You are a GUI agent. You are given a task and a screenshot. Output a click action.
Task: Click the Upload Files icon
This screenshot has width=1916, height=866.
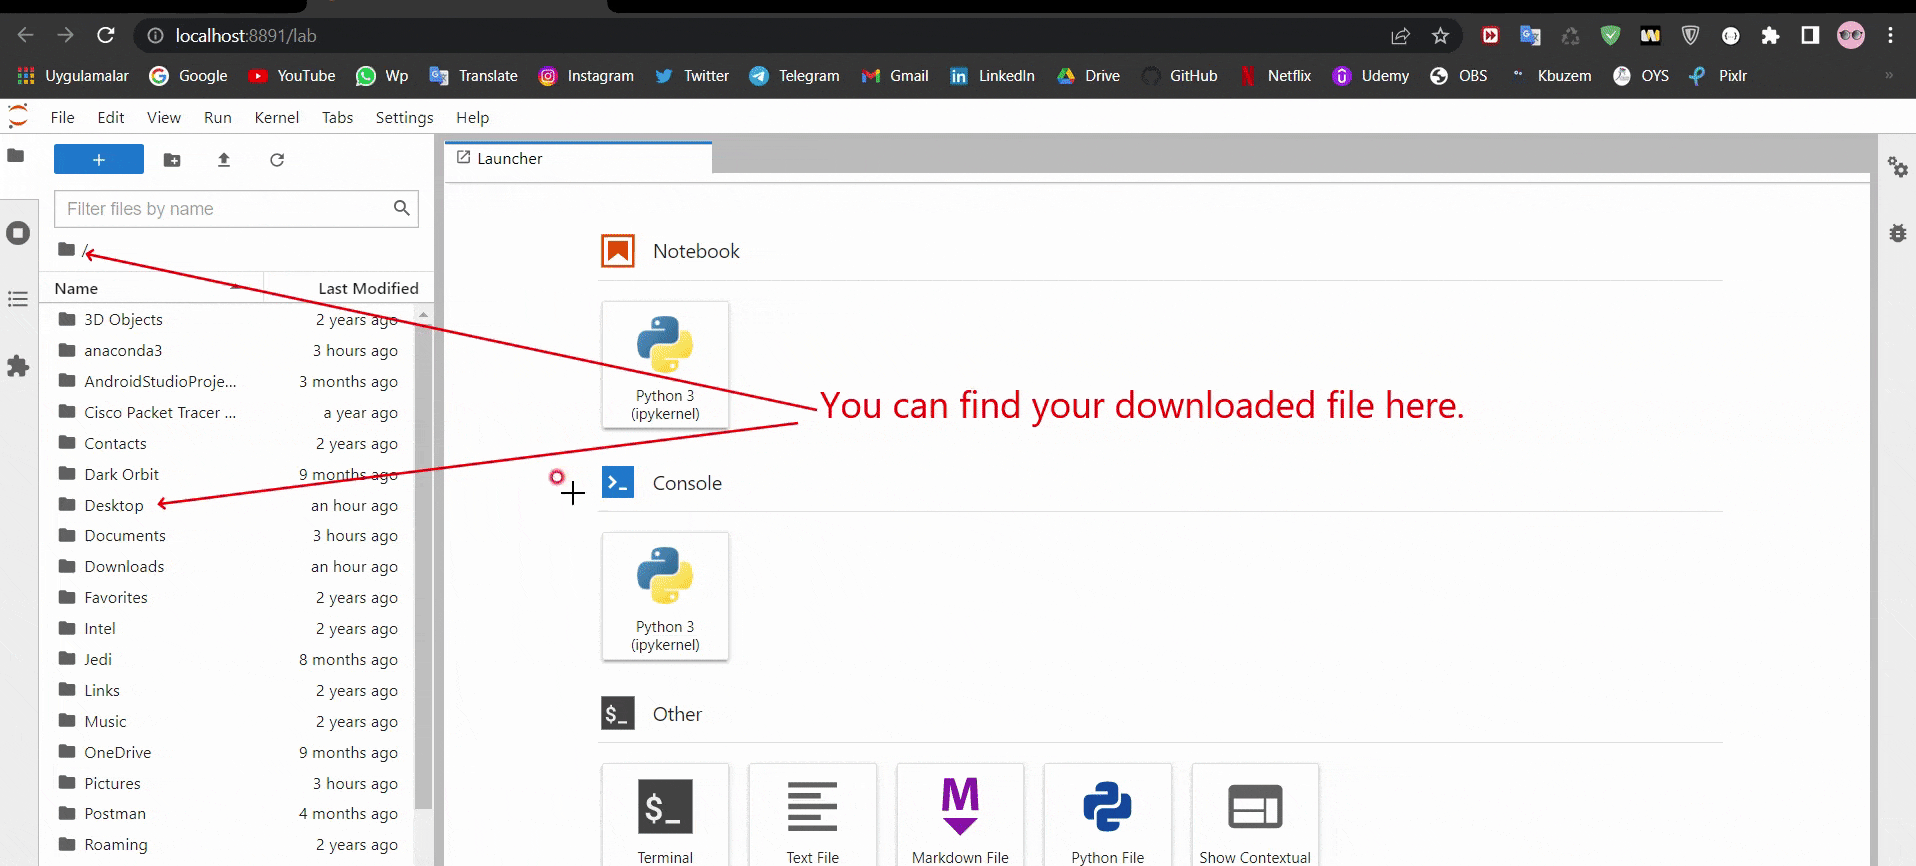pyautogui.click(x=224, y=160)
